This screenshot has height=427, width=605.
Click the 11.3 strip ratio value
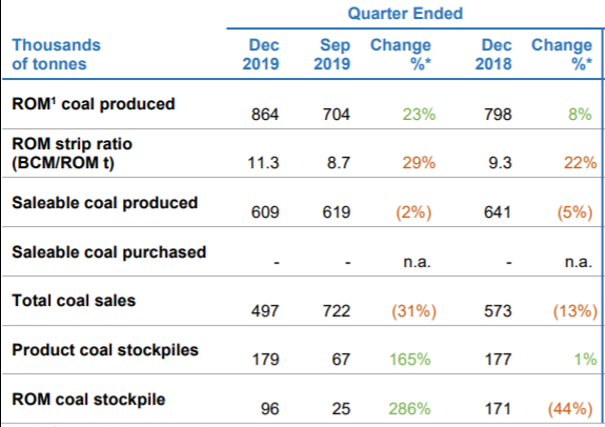tap(264, 163)
